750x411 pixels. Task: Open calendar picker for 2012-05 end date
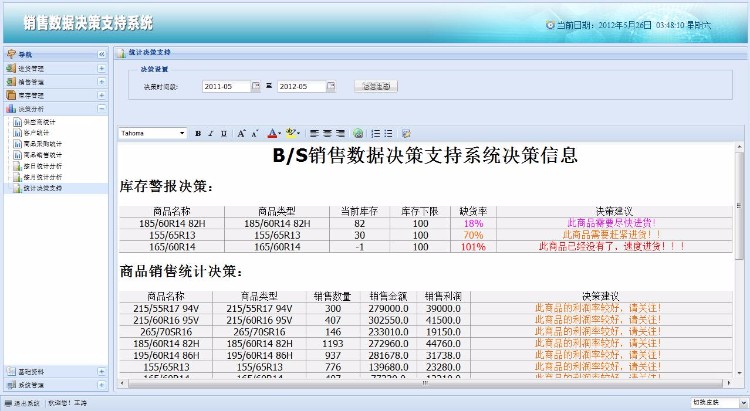click(x=331, y=87)
